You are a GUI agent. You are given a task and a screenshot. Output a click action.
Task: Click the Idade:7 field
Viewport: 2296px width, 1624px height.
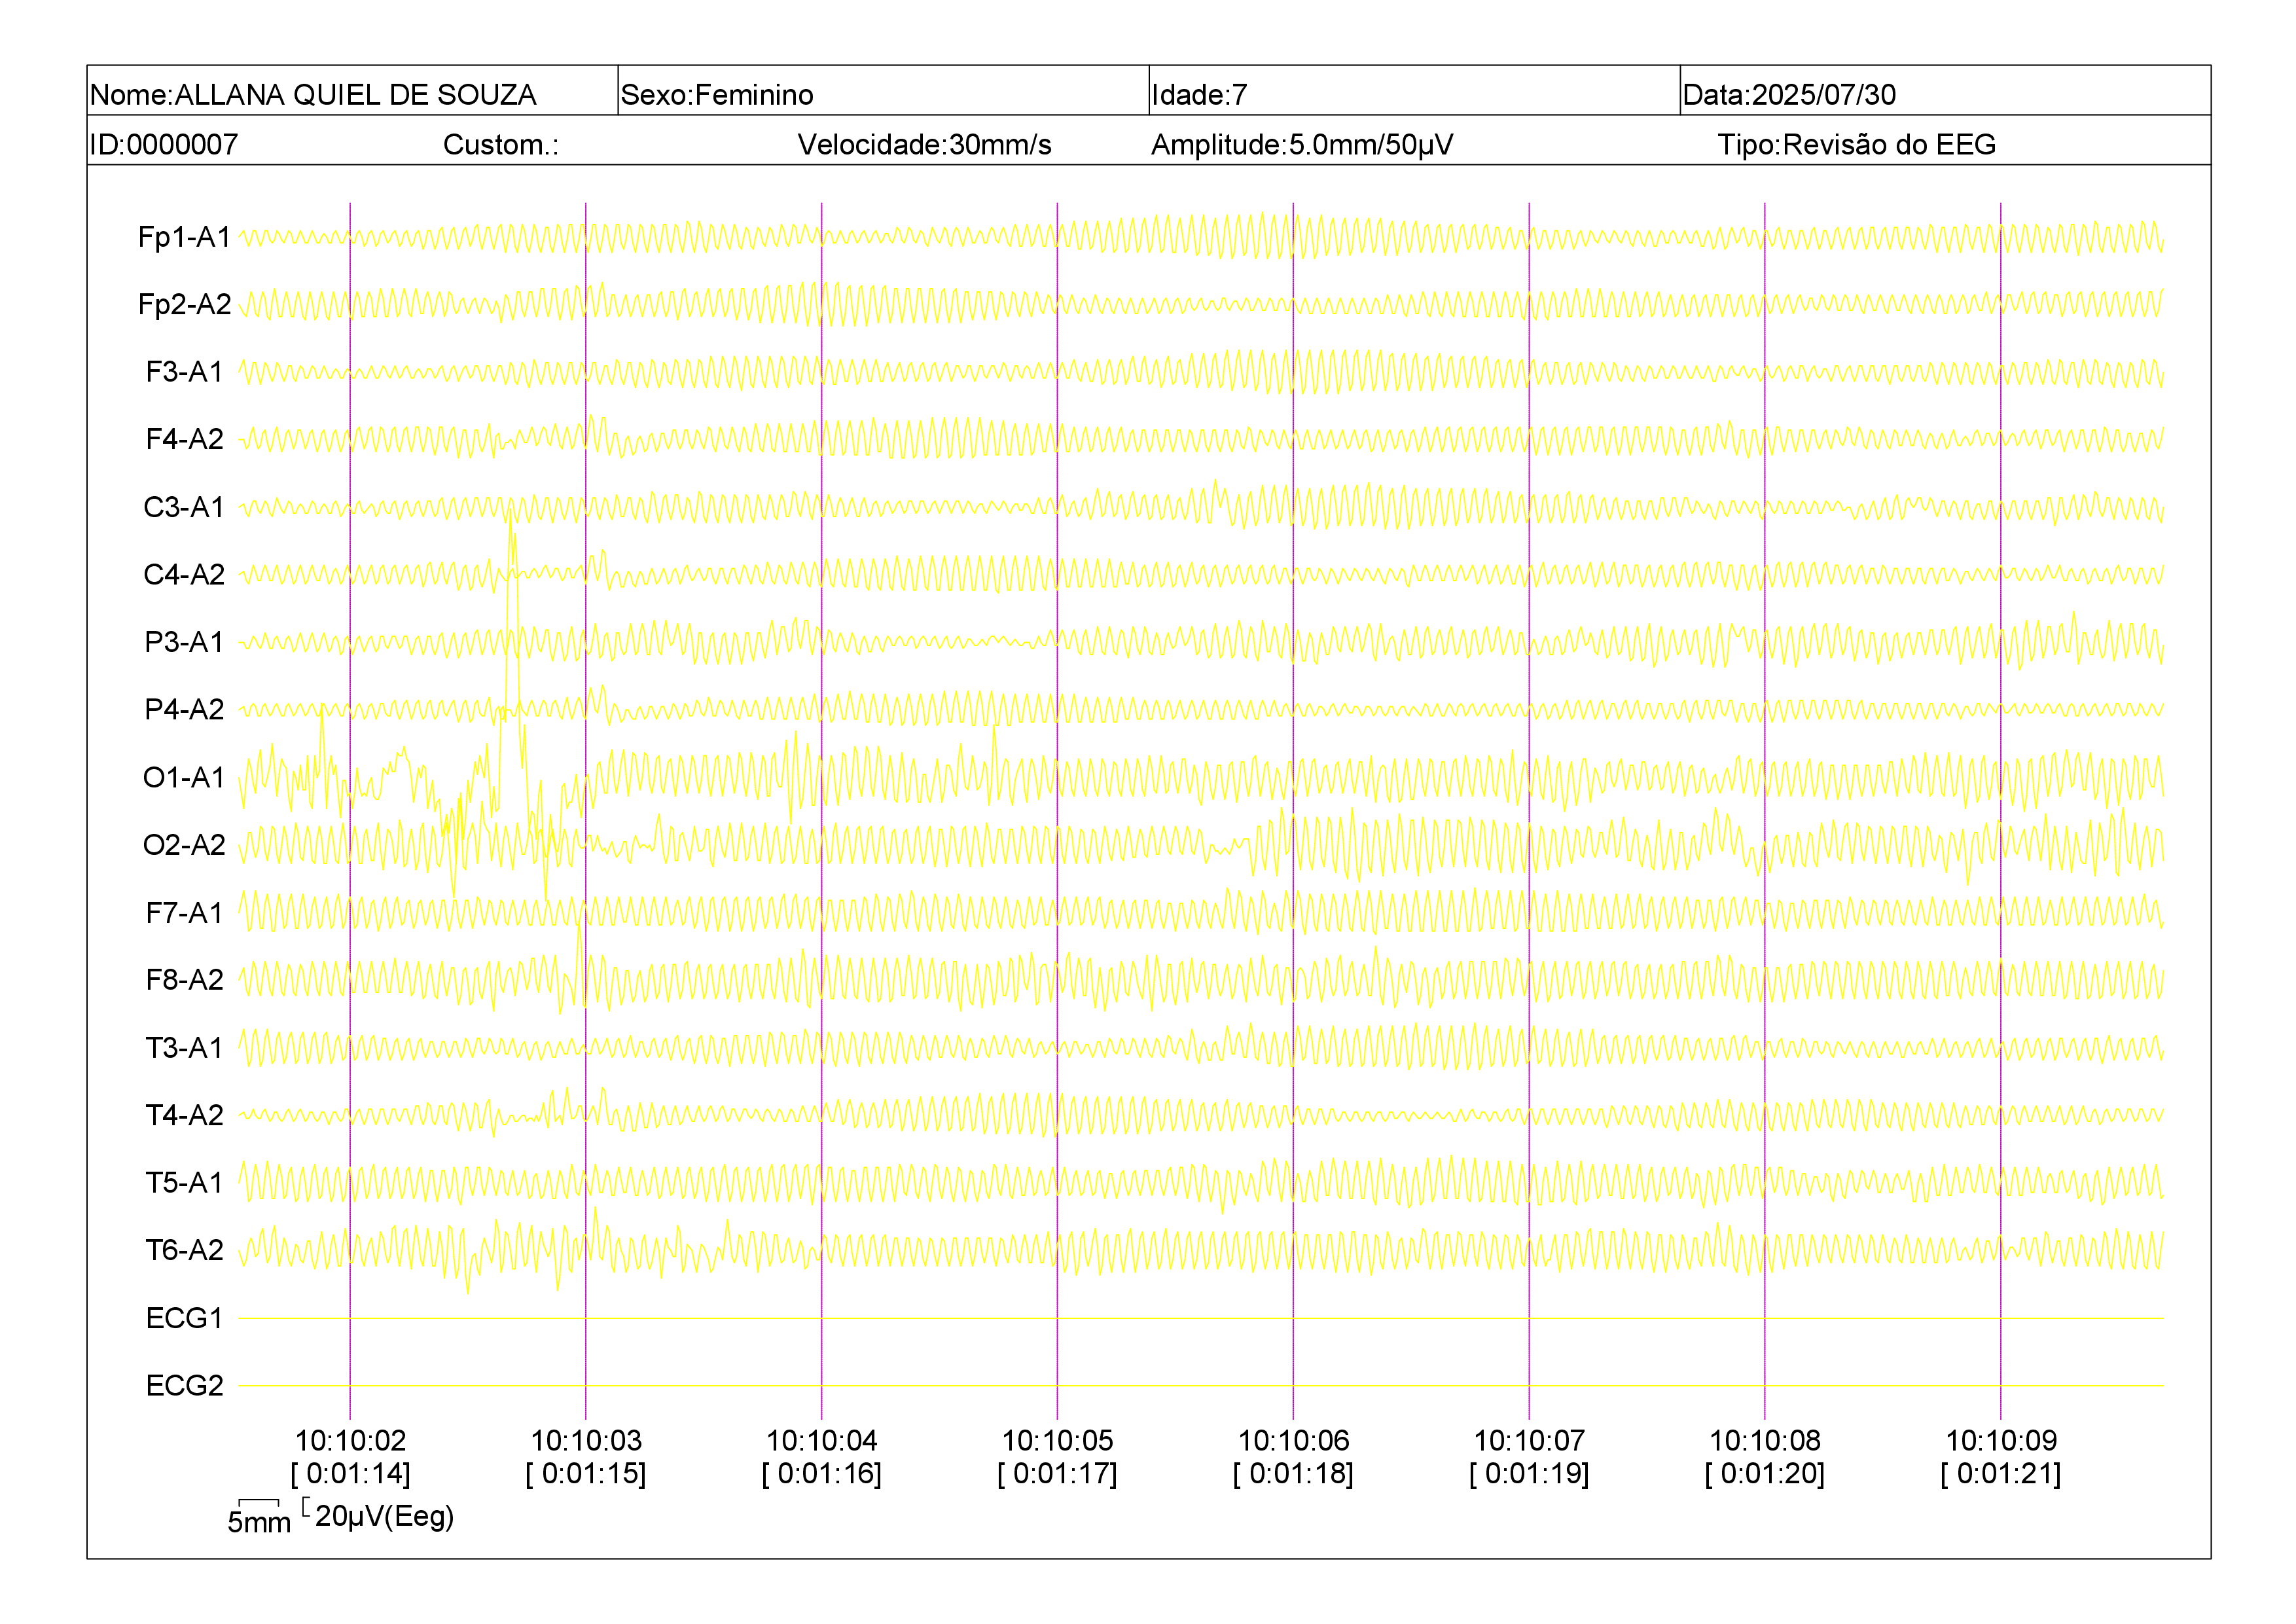click(x=1414, y=91)
